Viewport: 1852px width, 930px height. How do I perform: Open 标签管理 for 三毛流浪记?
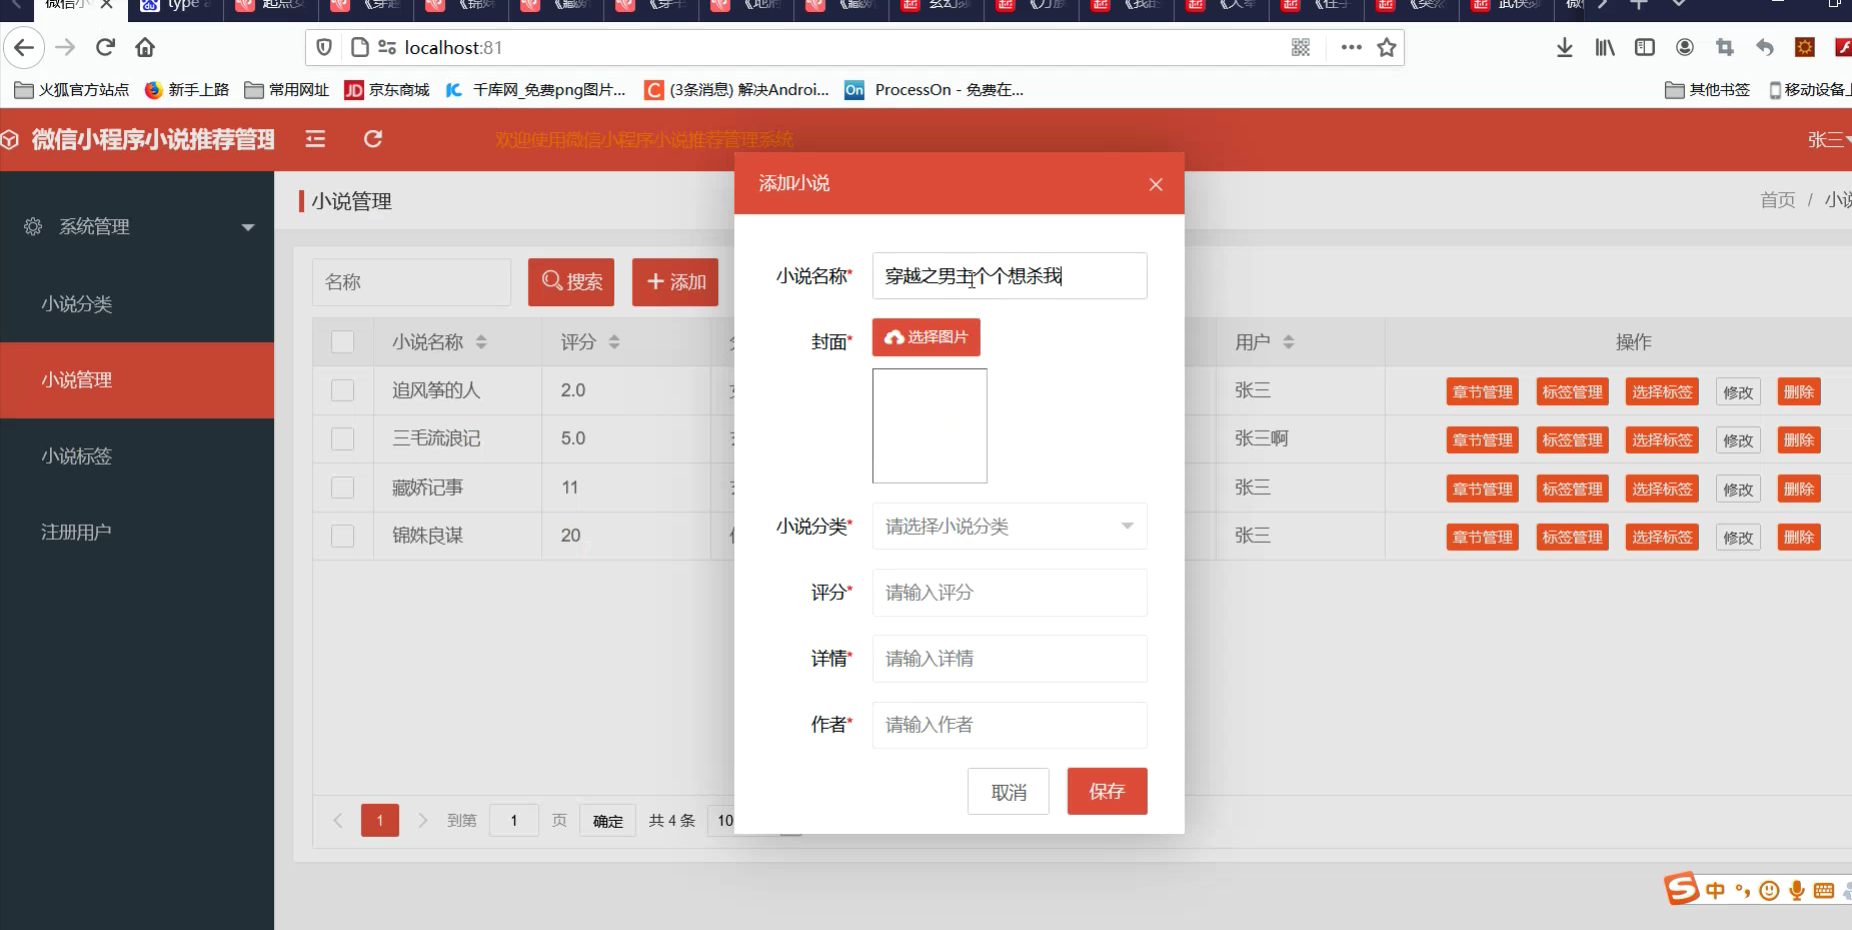(1572, 440)
